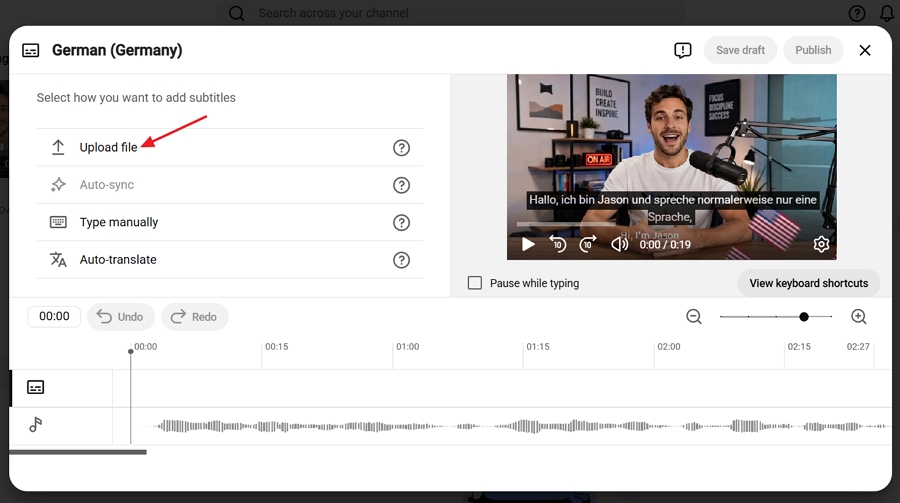Open help for Upload file
900x503 pixels.
click(x=401, y=148)
